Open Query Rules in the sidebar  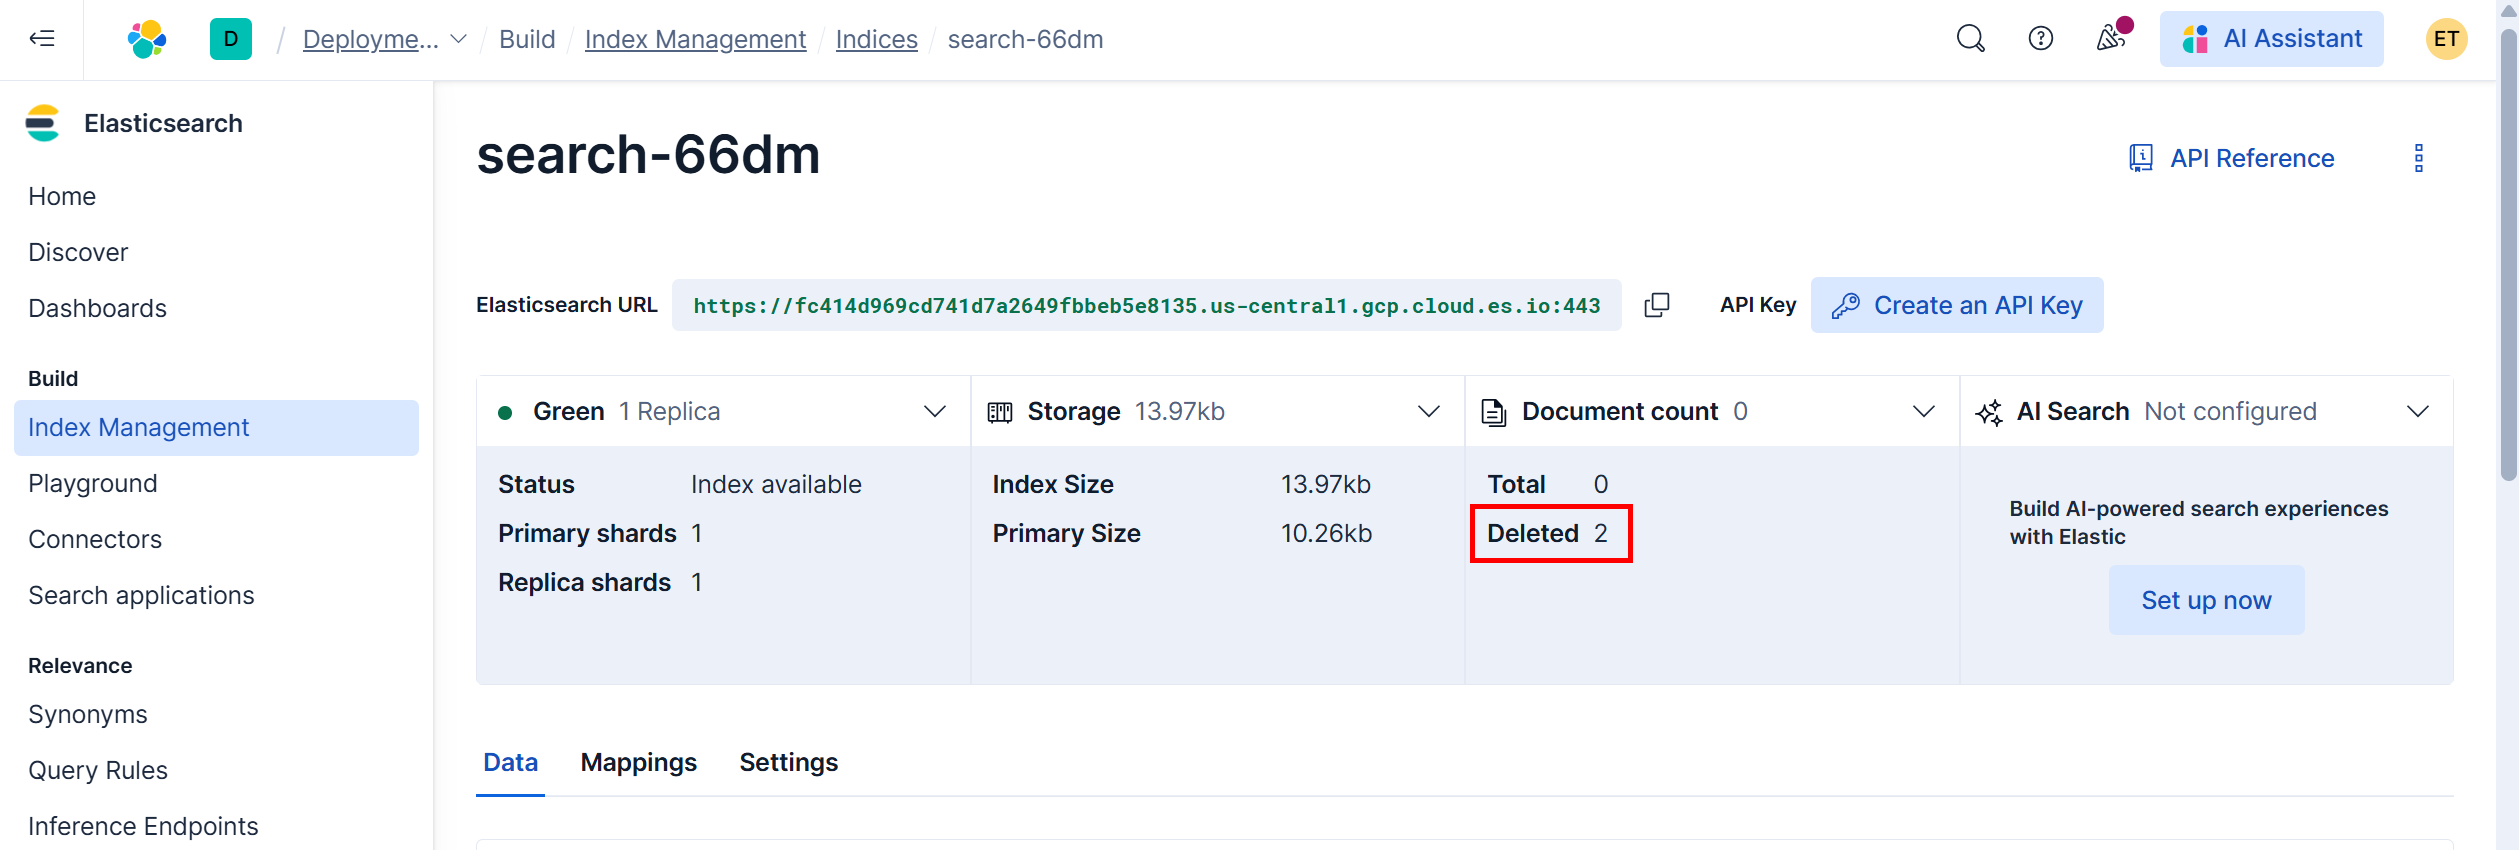coord(97,771)
